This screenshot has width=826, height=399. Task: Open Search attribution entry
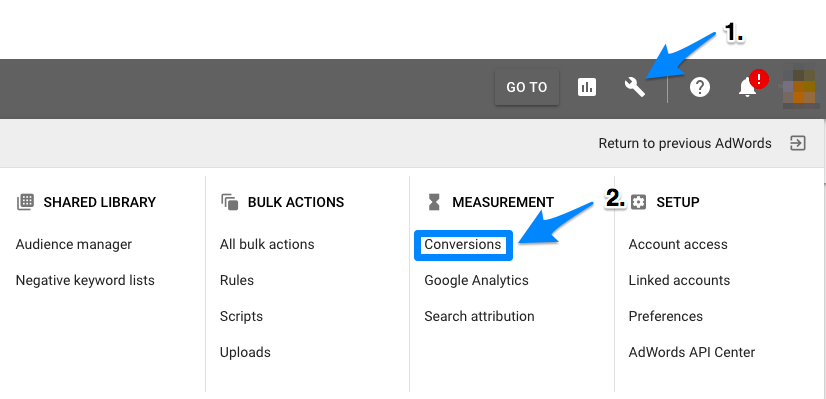479,316
